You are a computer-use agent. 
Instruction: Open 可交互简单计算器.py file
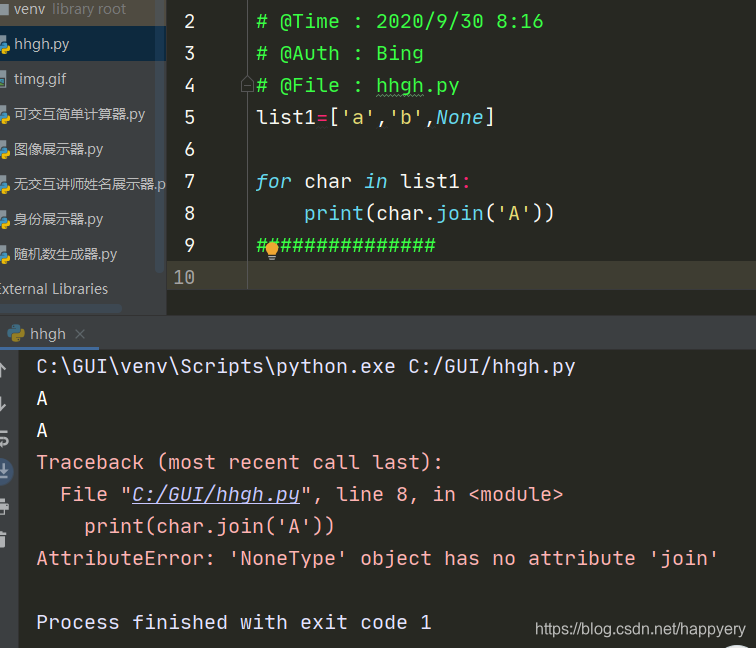click(79, 114)
